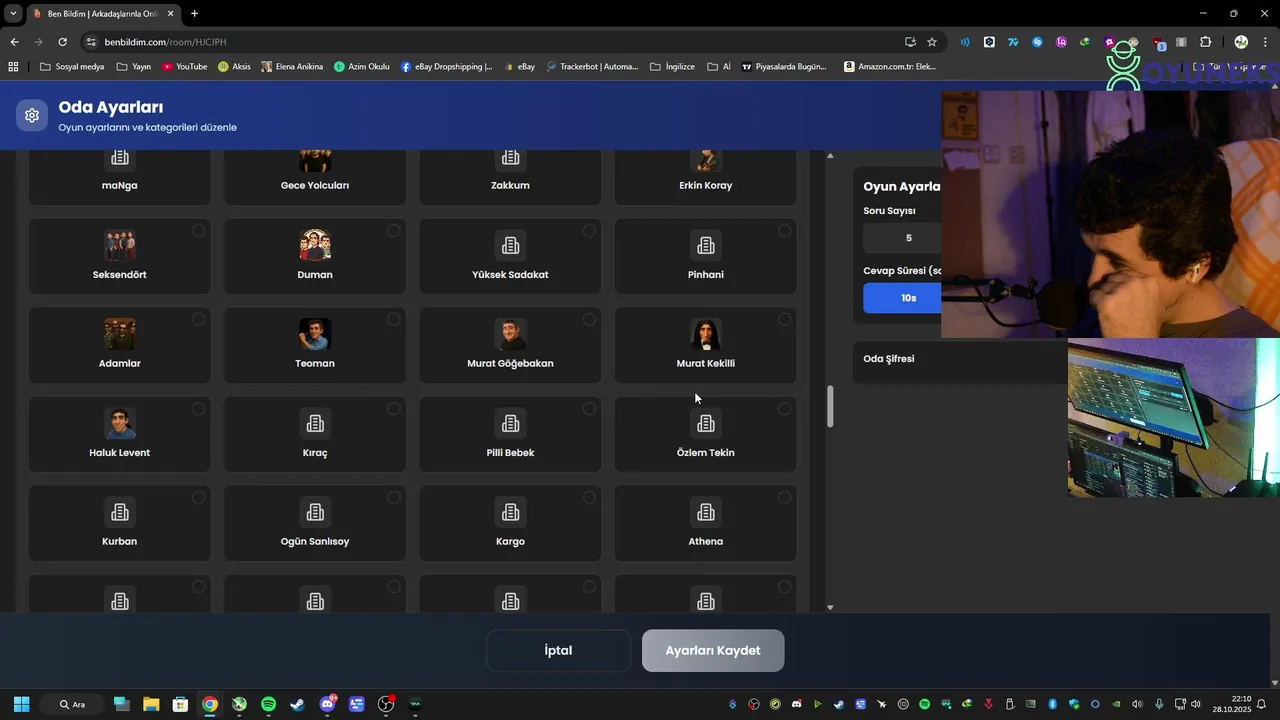Bookmark this page with the star icon
The image size is (1280, 720).
click(932, 42)
